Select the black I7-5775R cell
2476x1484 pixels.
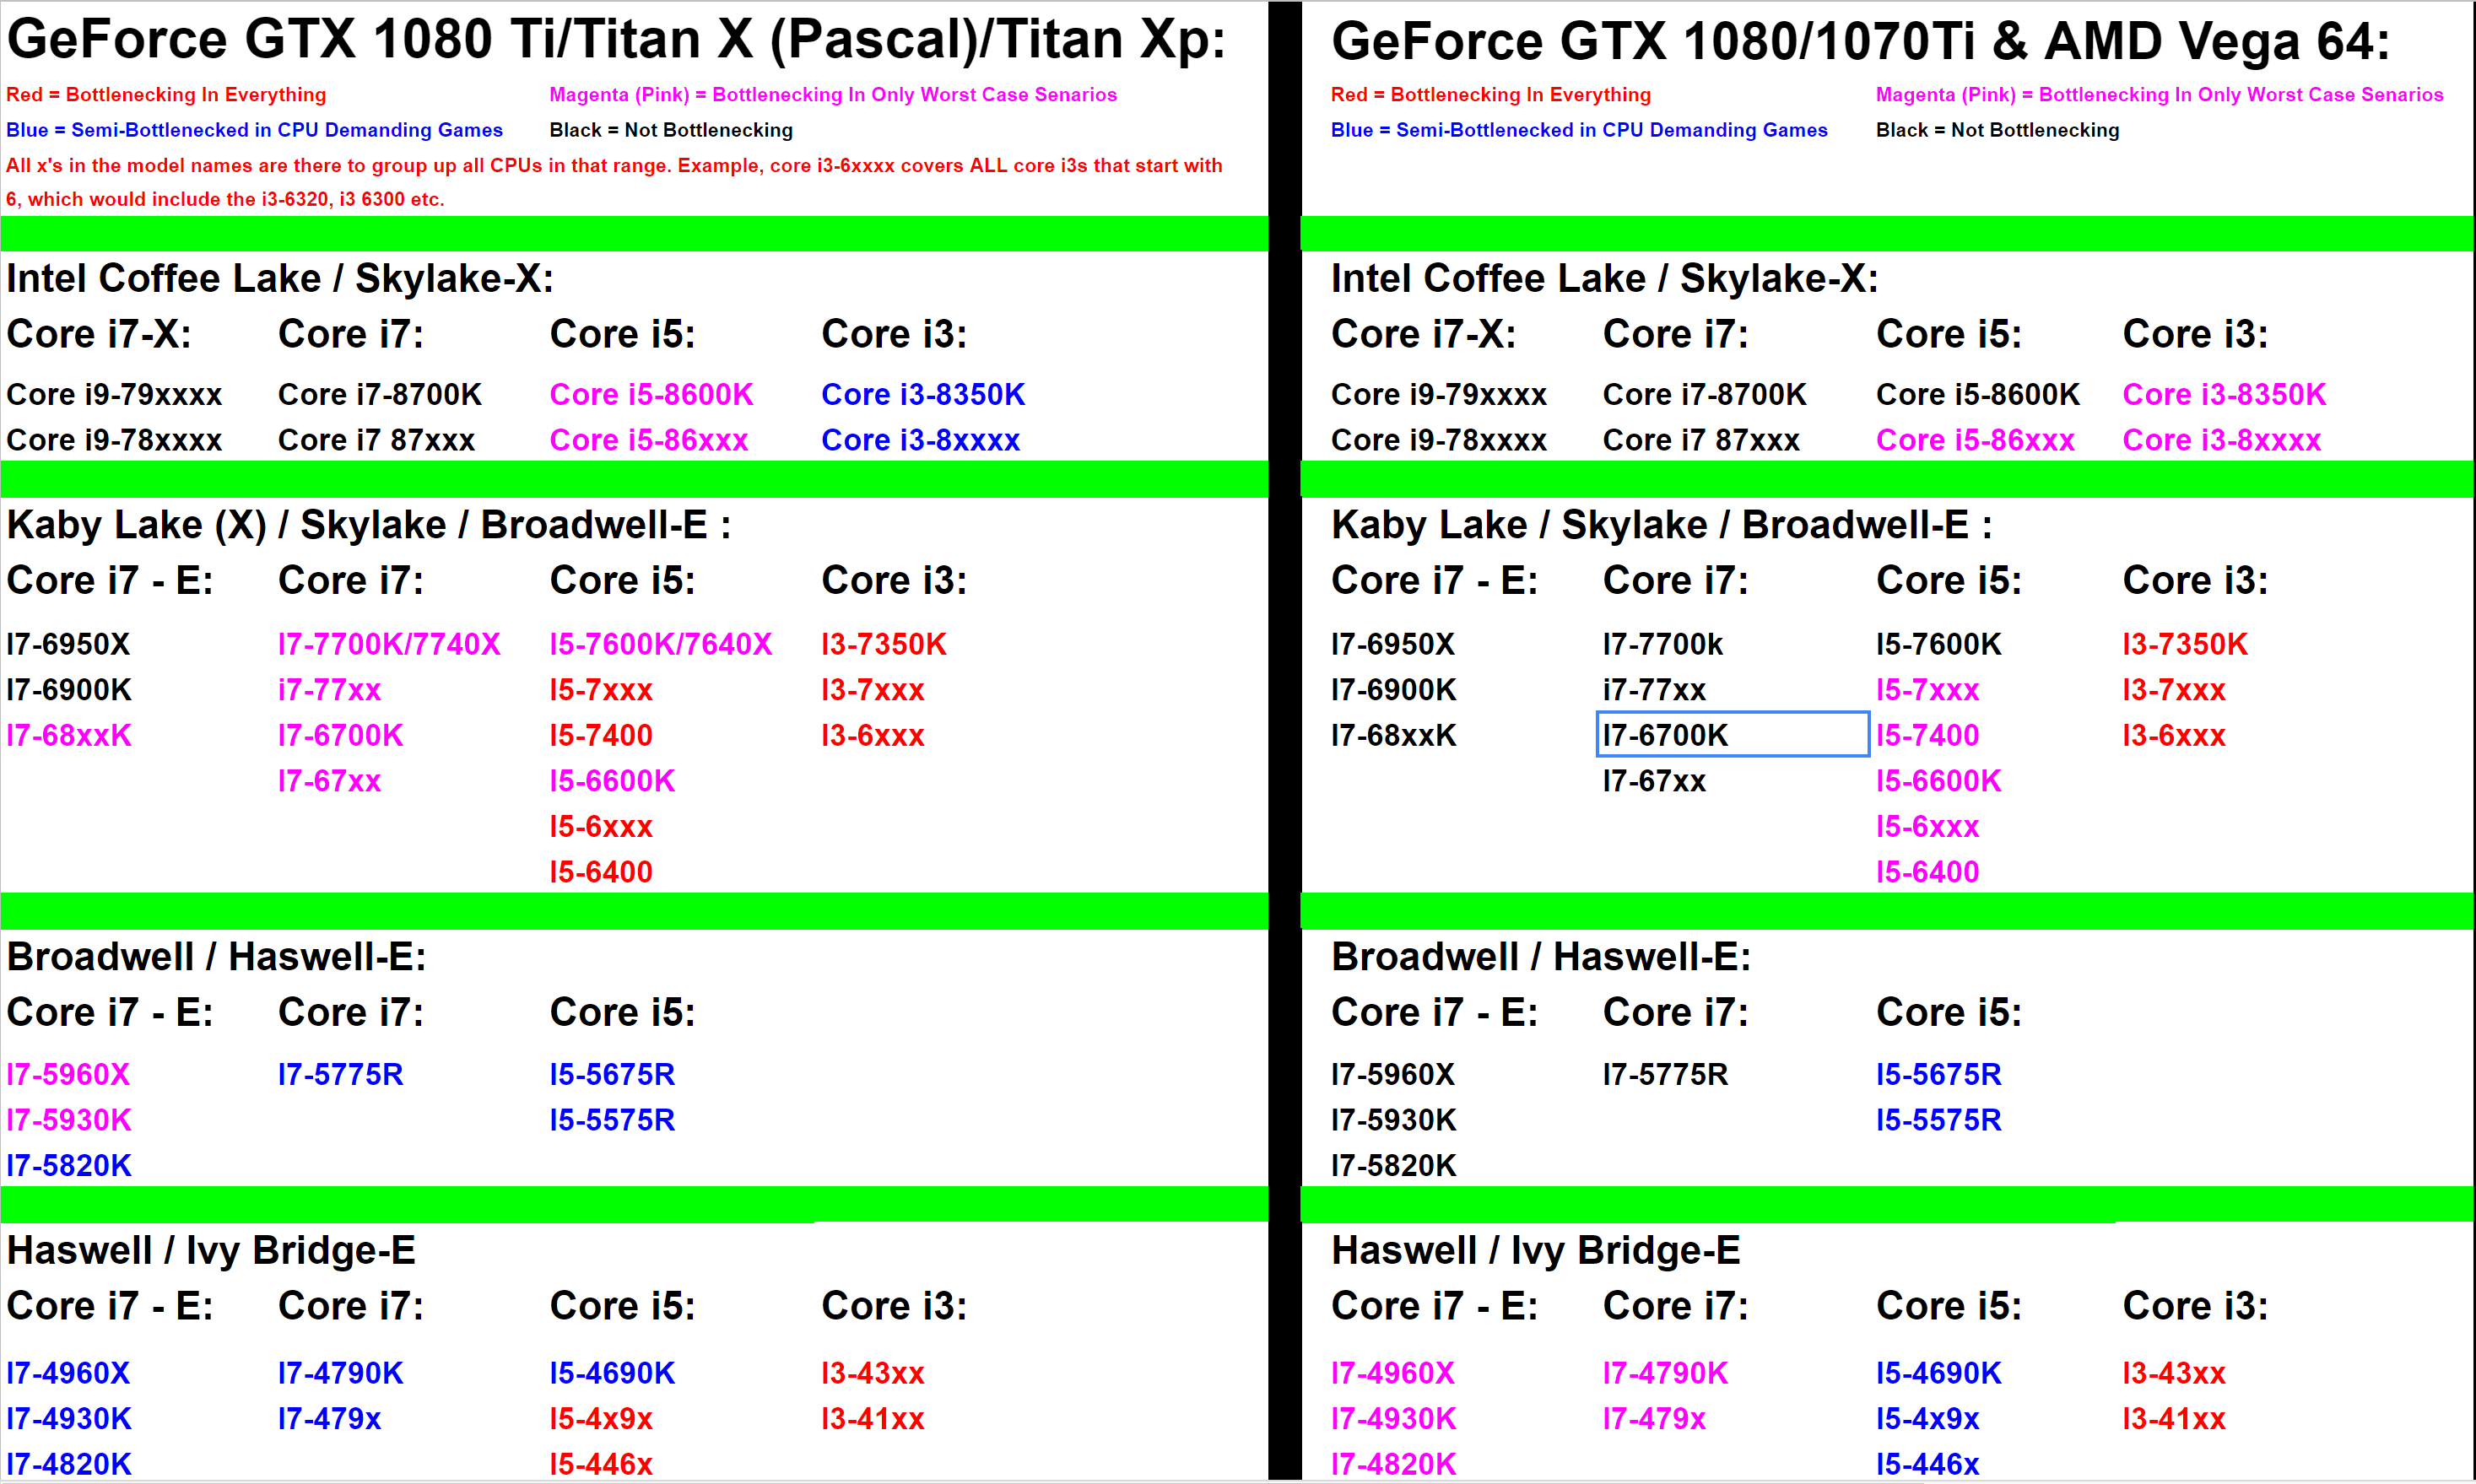click(x=1665, y=1074)
